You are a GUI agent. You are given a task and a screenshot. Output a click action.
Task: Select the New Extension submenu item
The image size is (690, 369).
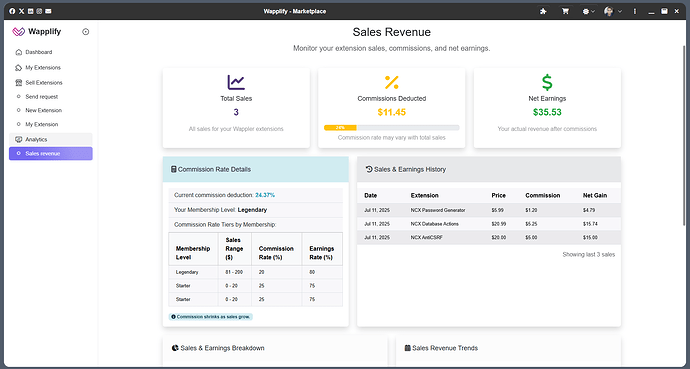pyautogui.click(x=51, y=110)
